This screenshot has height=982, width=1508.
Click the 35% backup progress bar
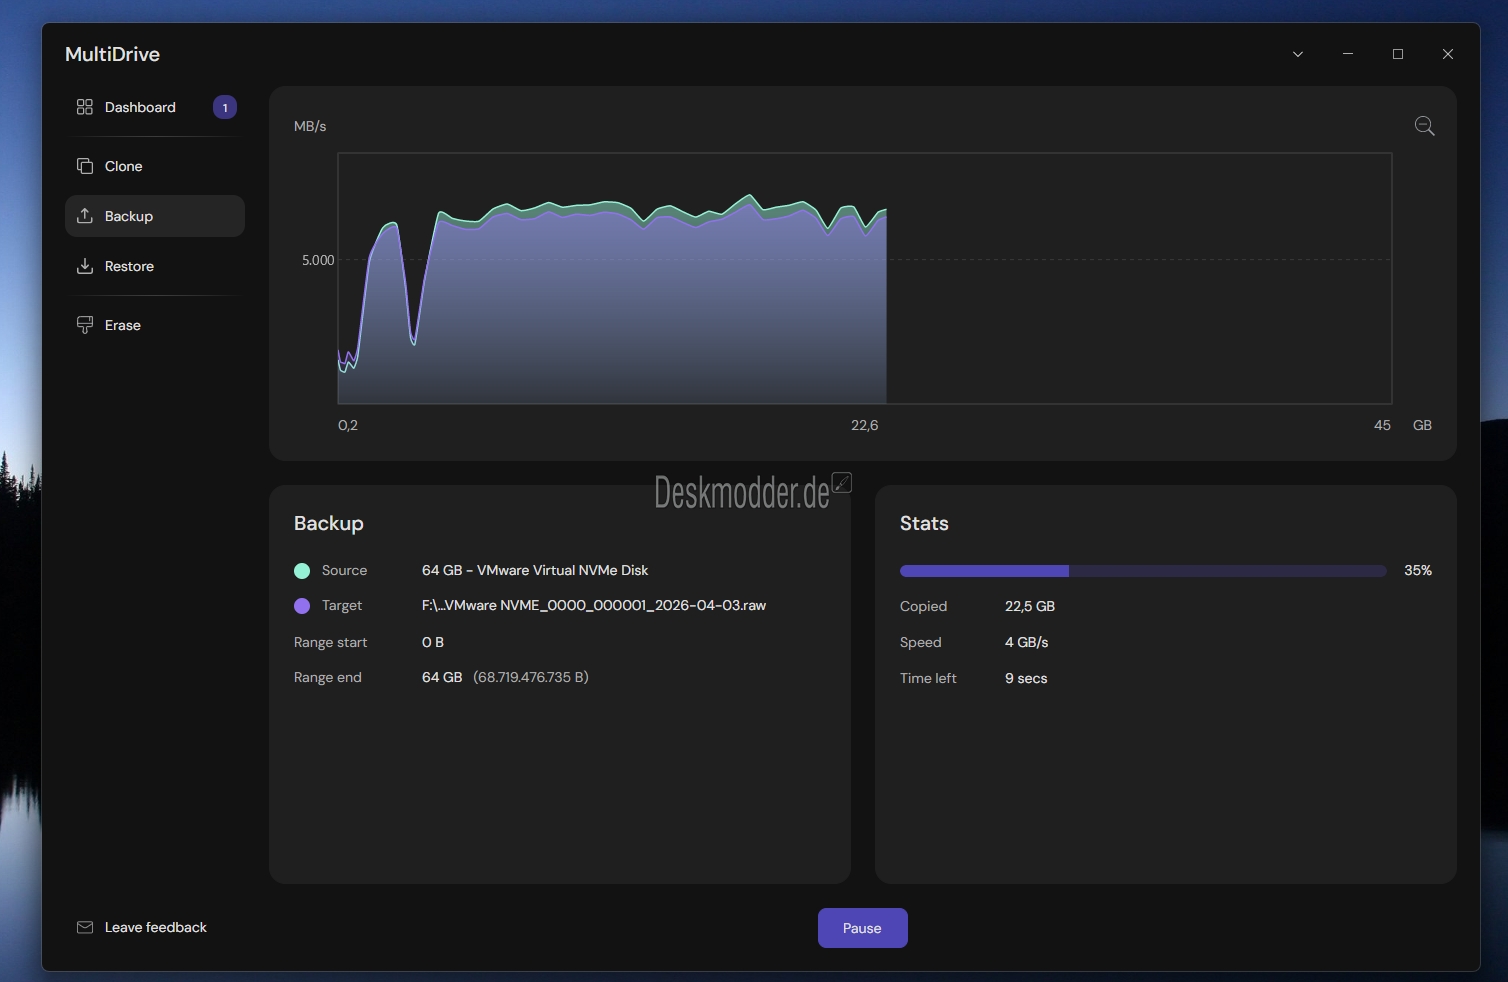coord(1142,571)
